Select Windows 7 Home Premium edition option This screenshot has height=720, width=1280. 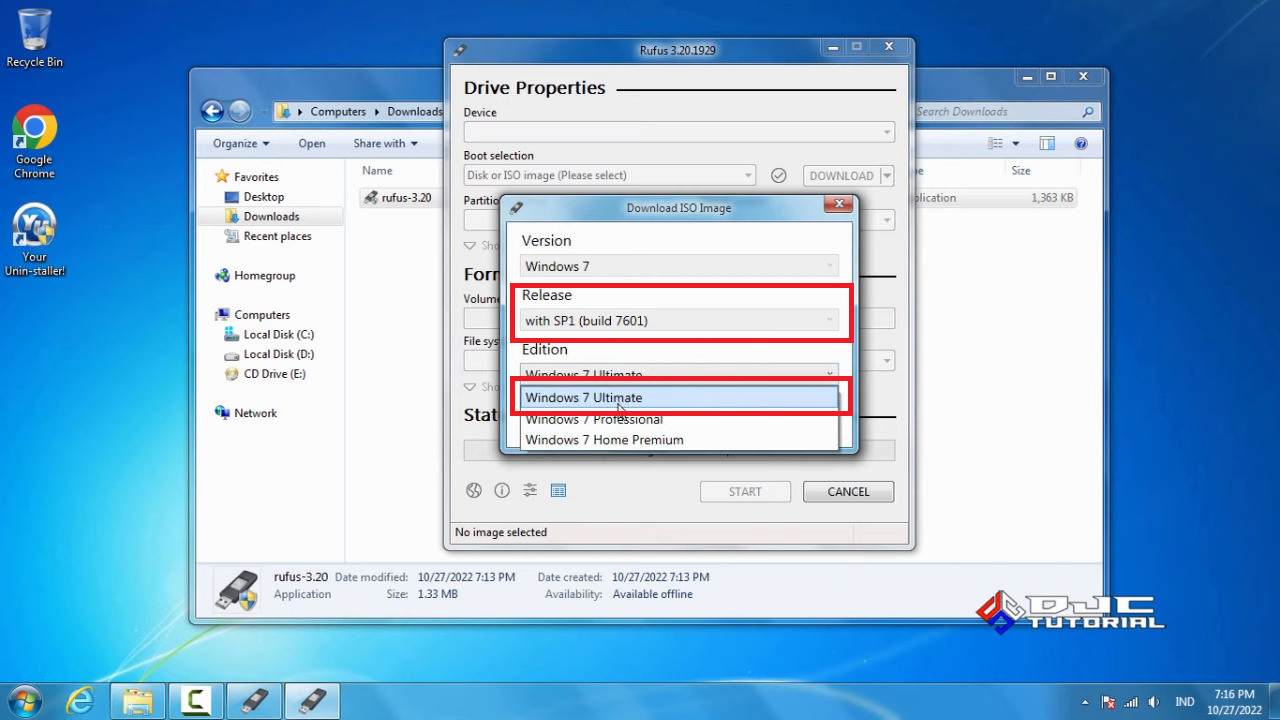tap(679, 440)
